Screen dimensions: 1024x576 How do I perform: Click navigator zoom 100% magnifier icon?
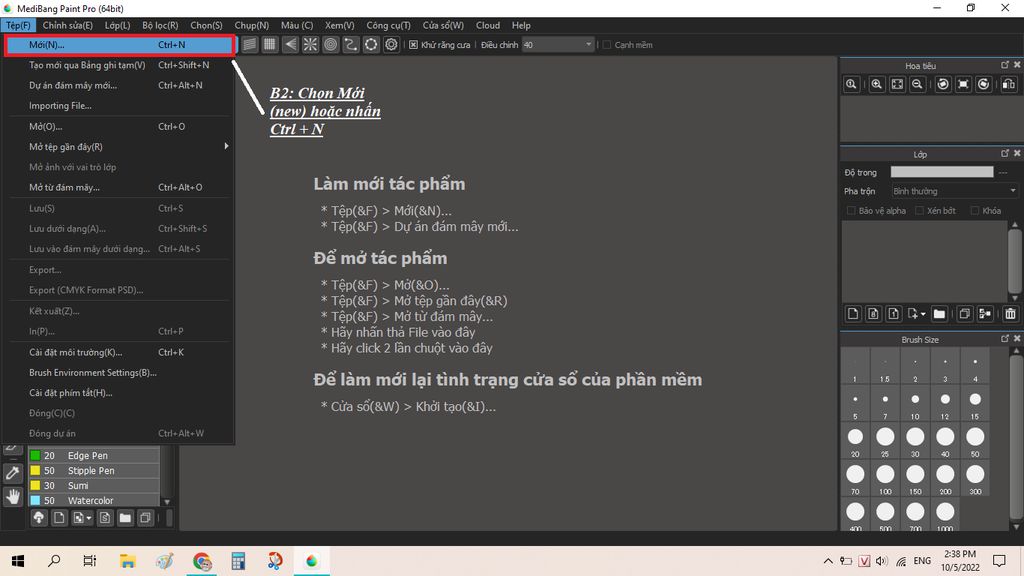pyautogui.click(x=852, y=84)
